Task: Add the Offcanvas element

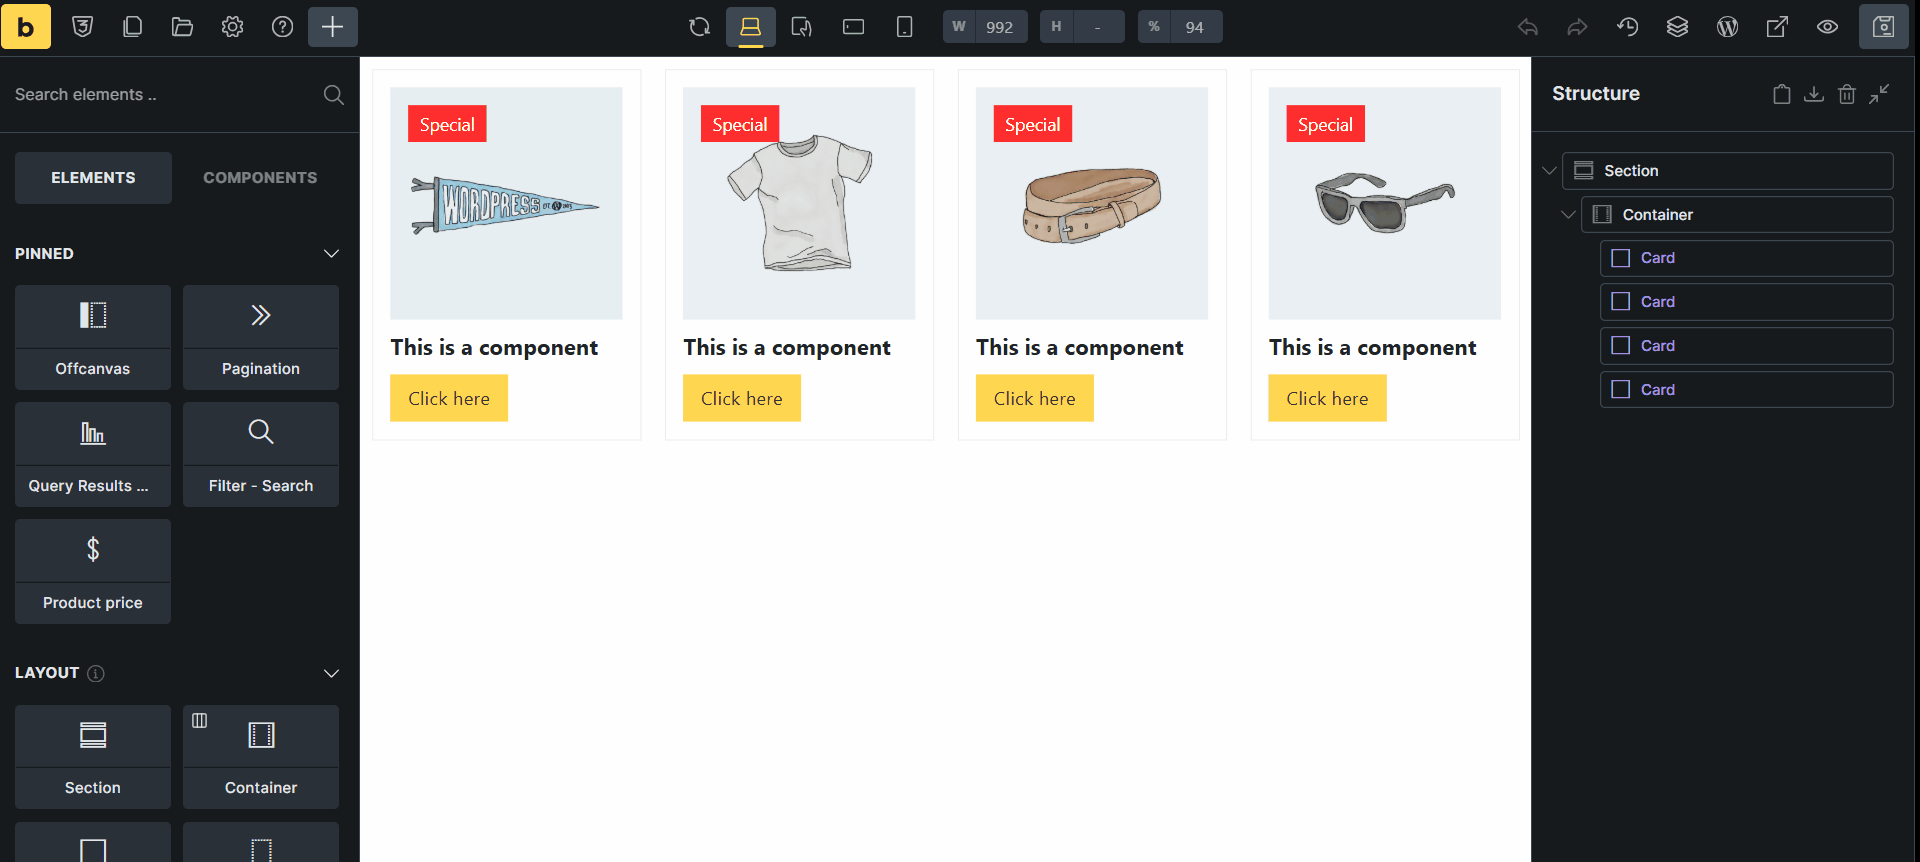Action: click(x=93, y=337)
